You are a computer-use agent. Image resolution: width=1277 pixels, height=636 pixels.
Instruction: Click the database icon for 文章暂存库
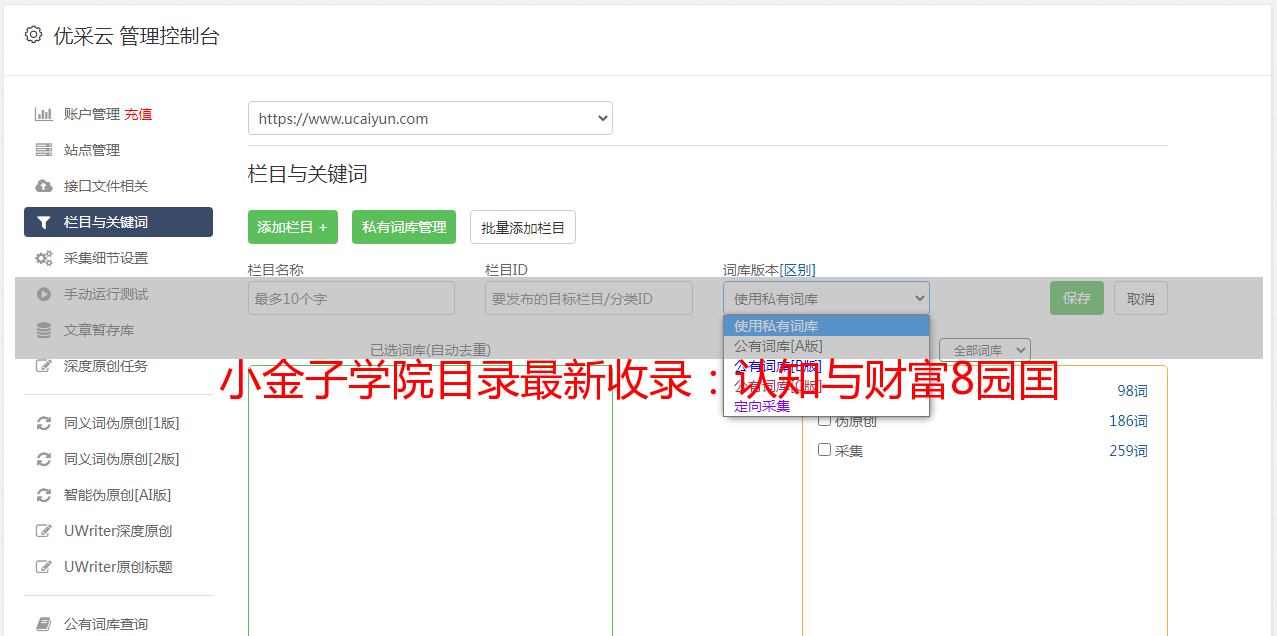pos(44,330)
